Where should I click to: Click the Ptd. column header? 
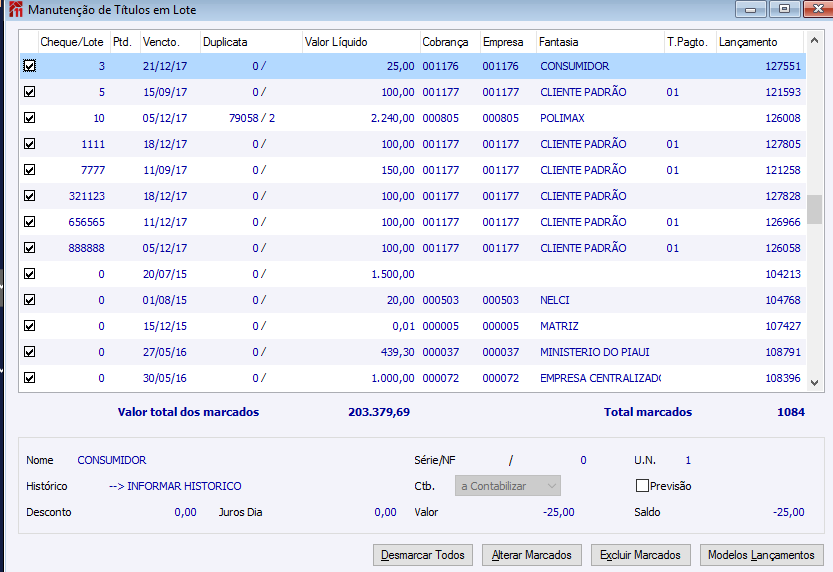pyautogui.click(x=123, y=42)
